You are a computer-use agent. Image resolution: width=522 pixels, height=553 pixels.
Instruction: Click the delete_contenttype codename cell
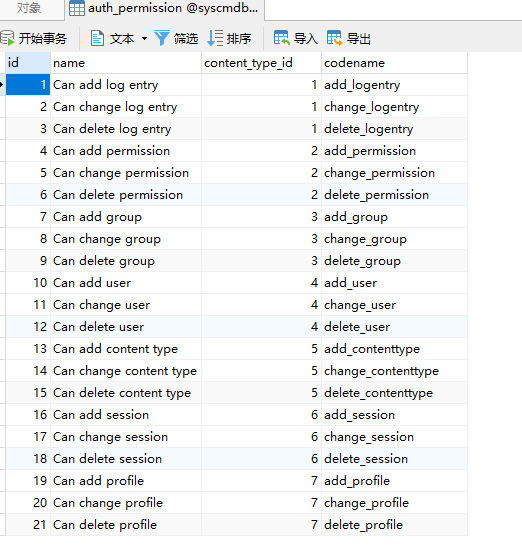click(394, 393)
